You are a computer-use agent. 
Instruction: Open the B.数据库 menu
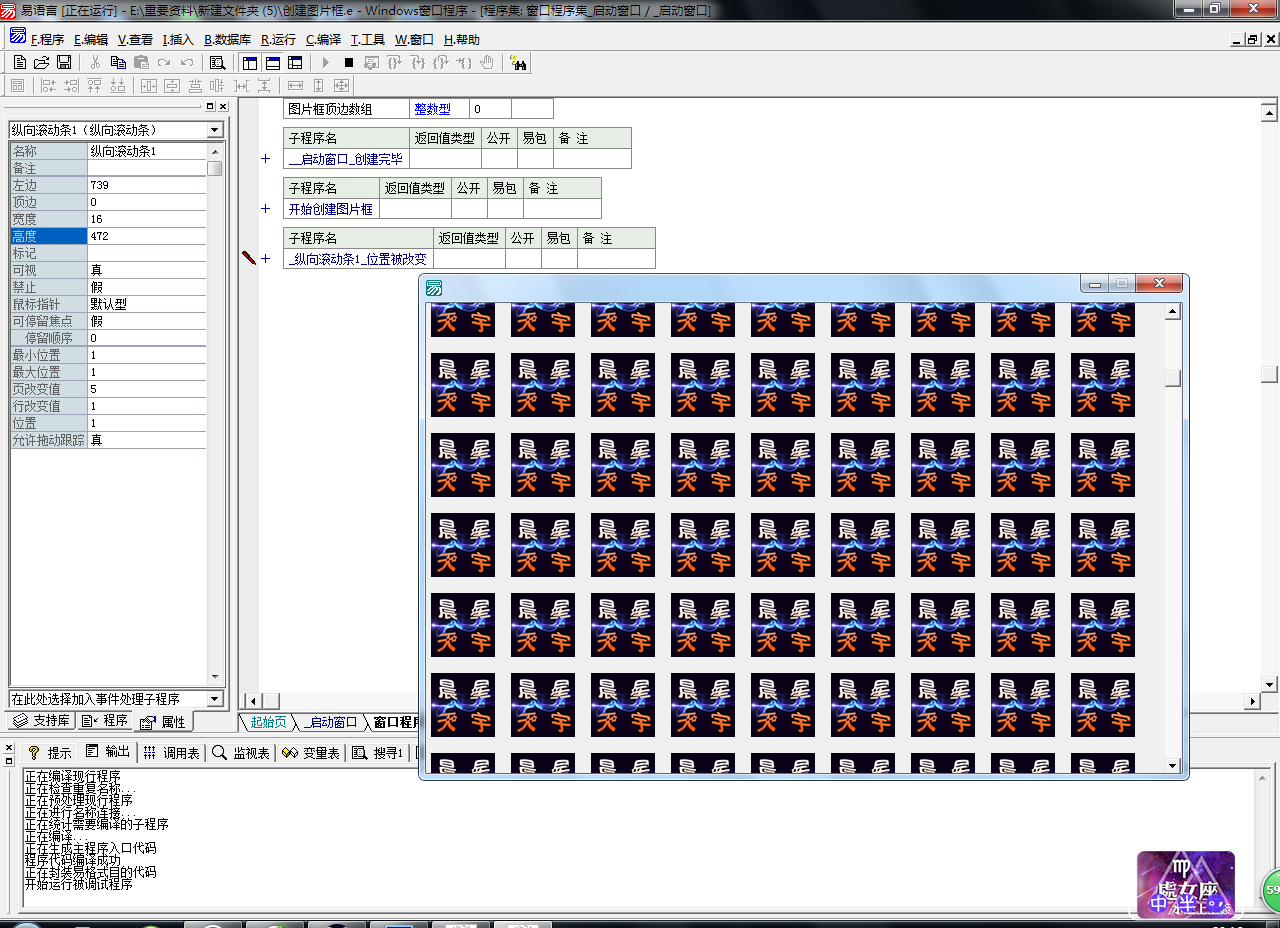227,40
